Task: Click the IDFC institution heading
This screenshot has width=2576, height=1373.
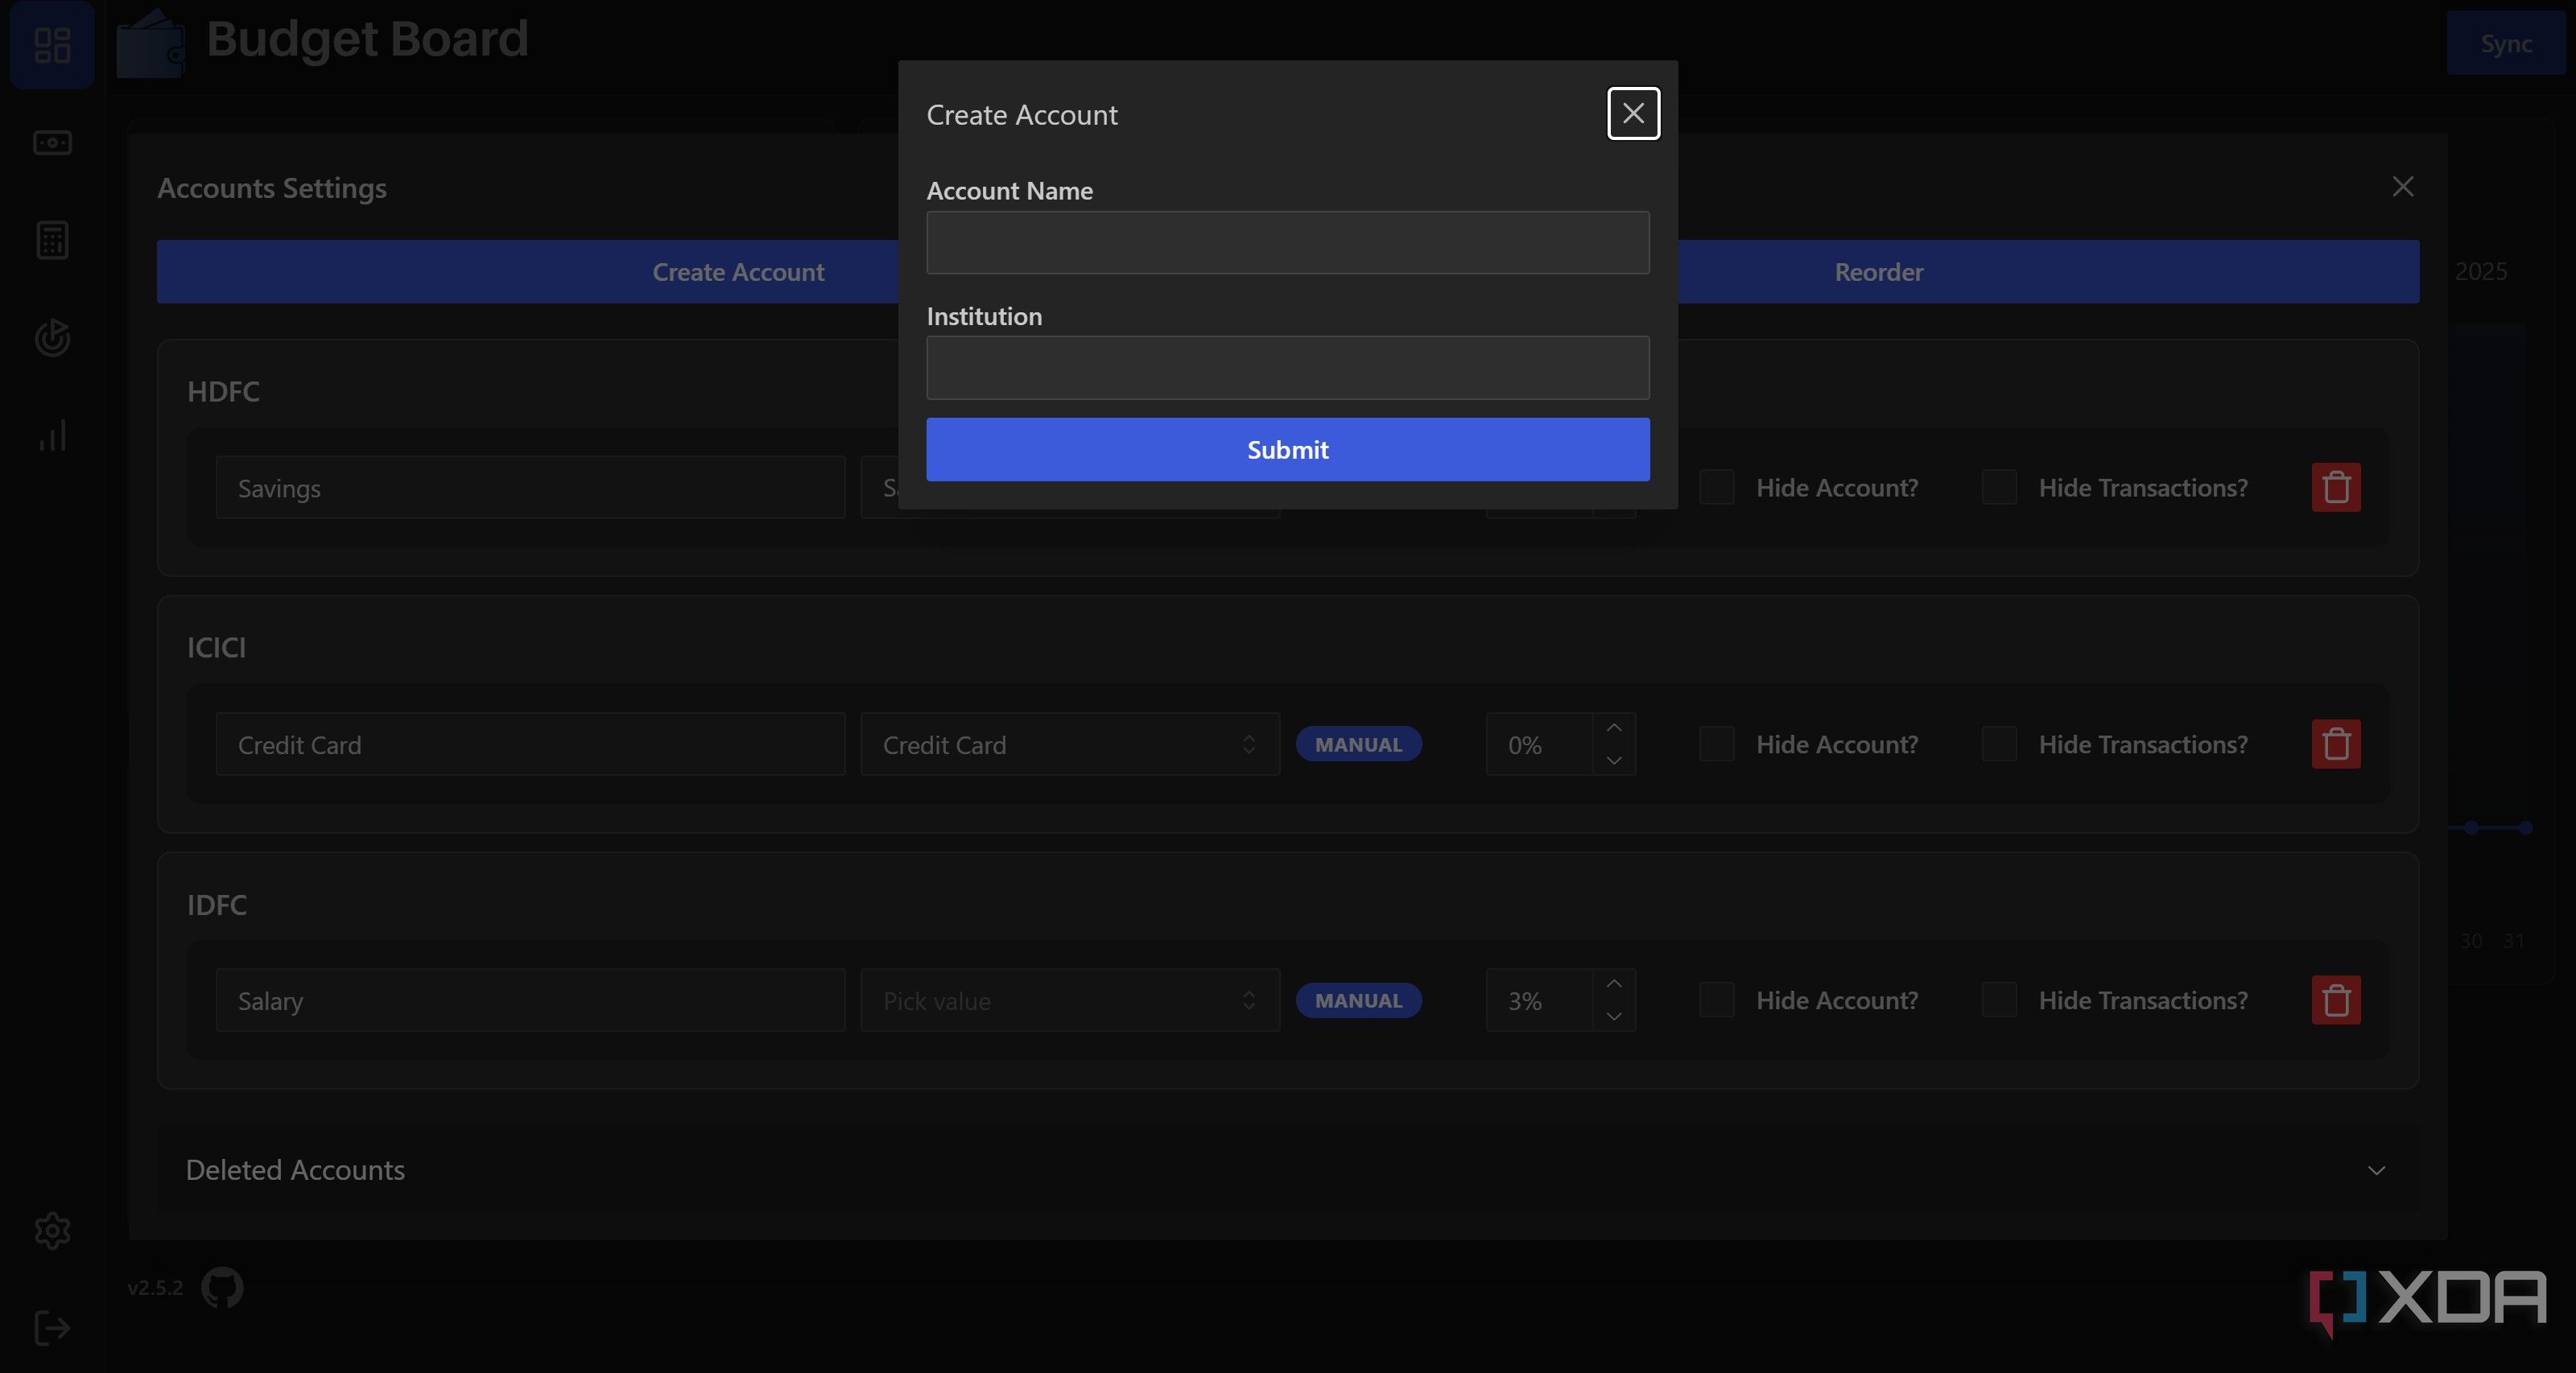Action: coord(217,905)
